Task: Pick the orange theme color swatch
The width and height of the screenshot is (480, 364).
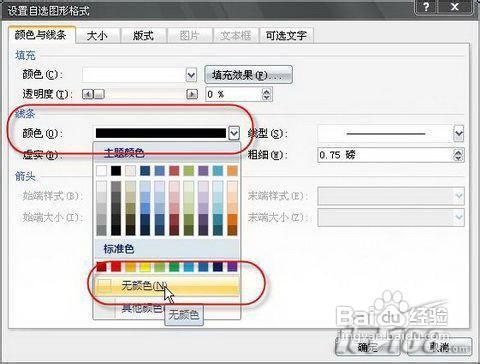Action: pos(232,171)
